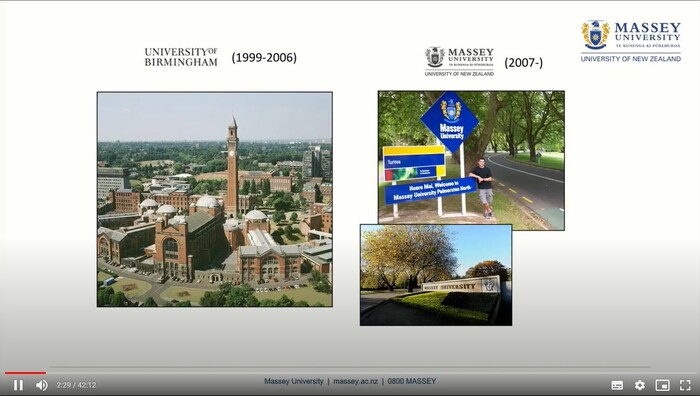700x396 pixels.
Task: Click the University of Birmingham aerial photo
Action: [x=215, y=199]
